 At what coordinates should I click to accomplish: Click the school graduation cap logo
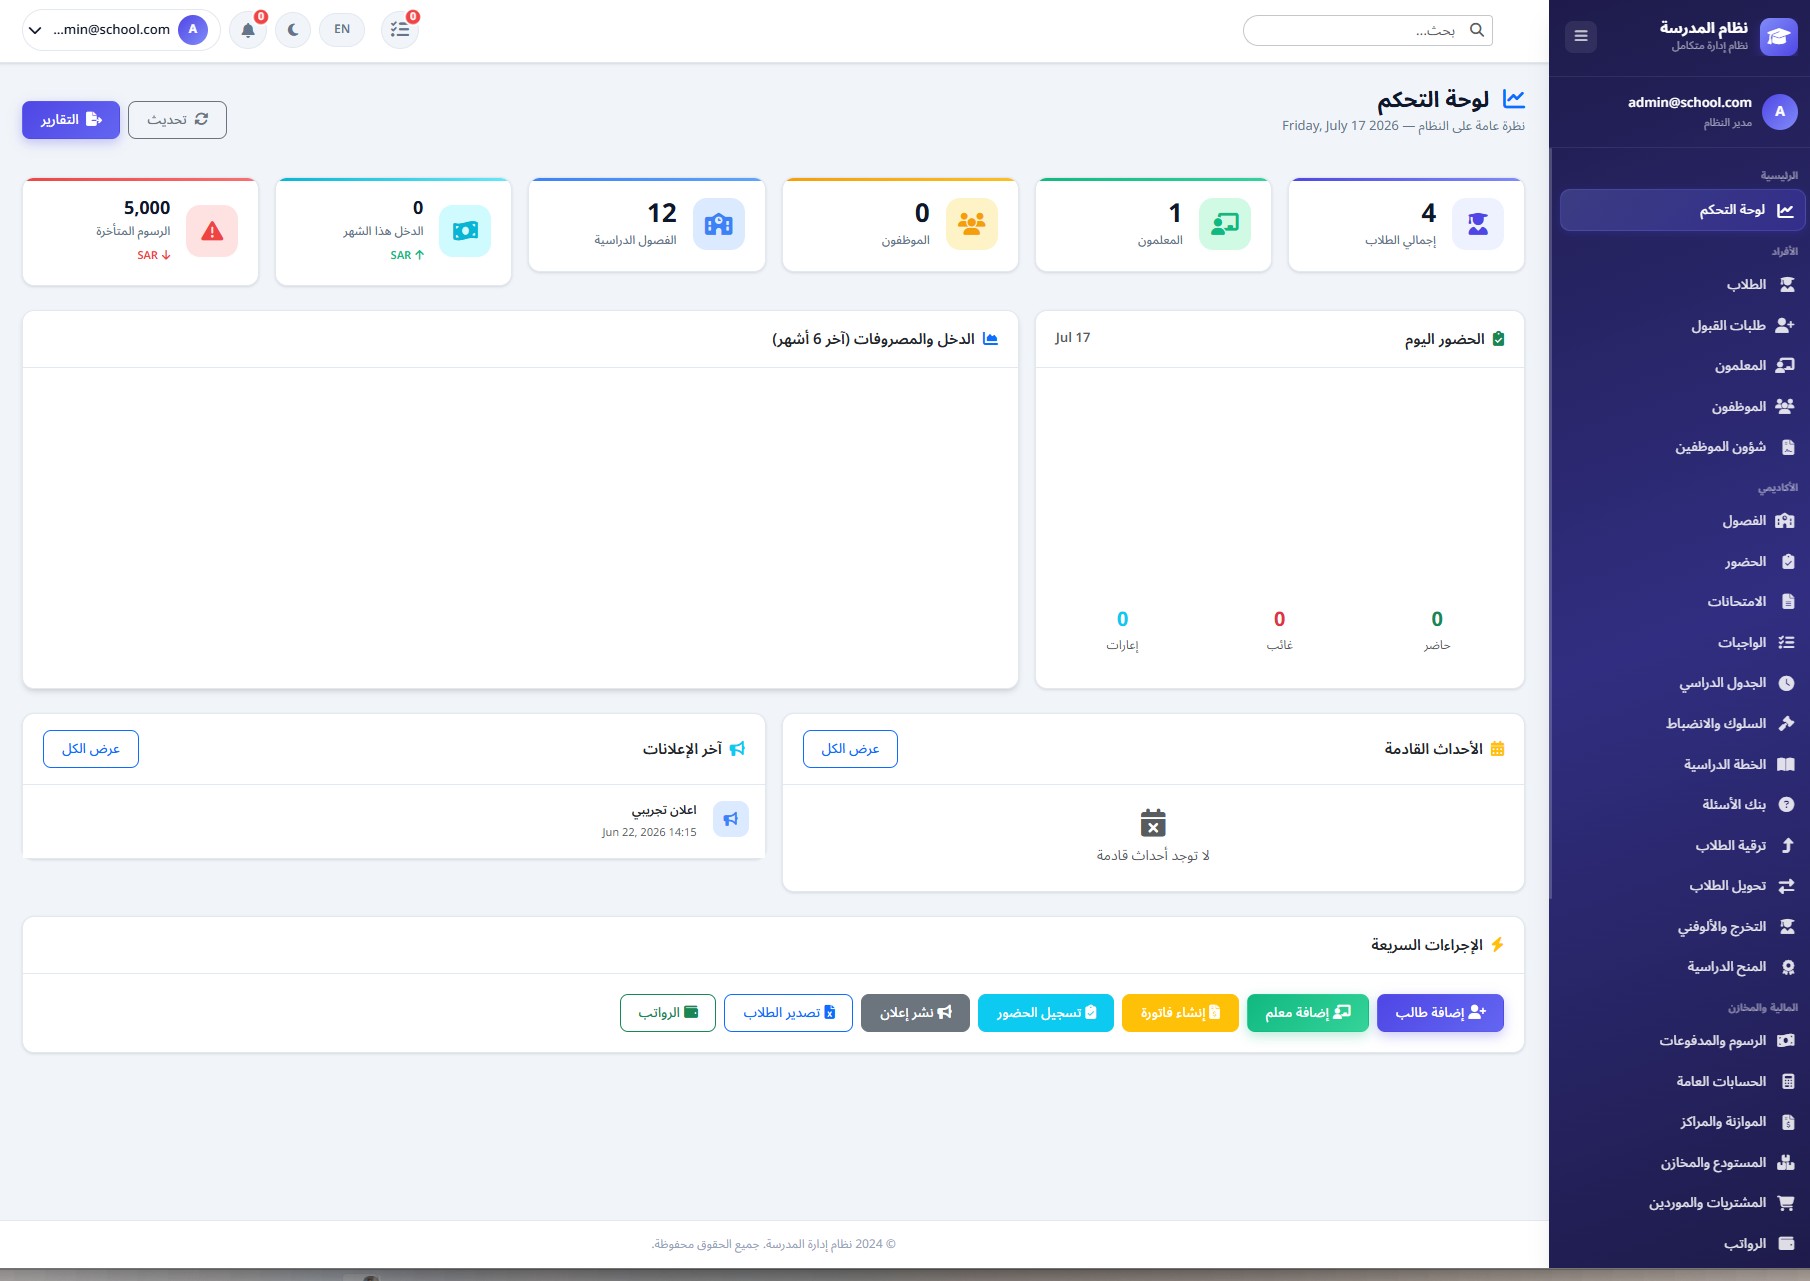pyautogui.click(x=1778, y=37)
